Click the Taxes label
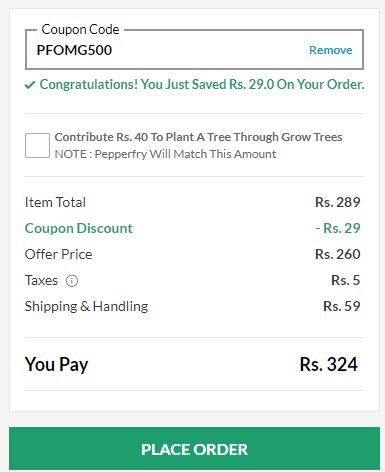This screenshot has width=385, height=472. pyautogui.click(x=41, y=280)
